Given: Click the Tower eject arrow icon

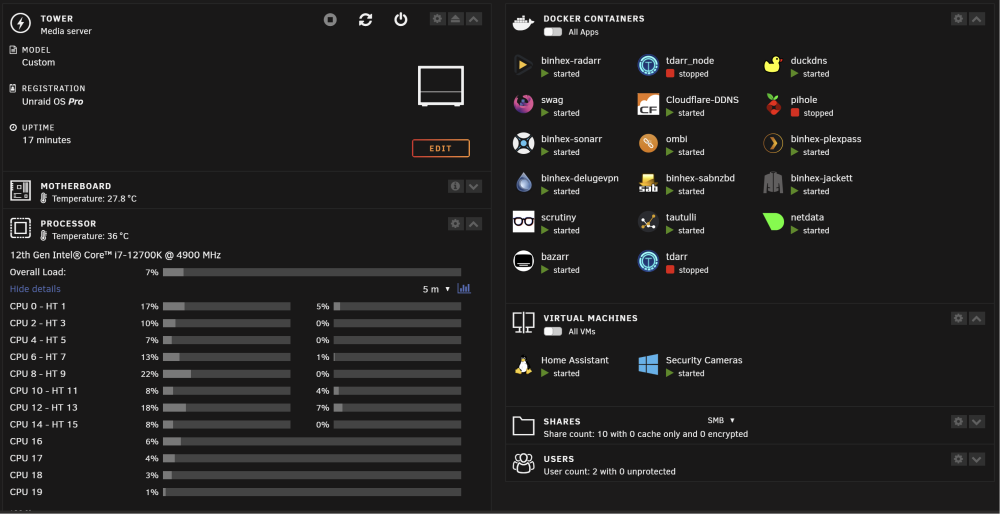Looking at the screenshot, I should (x=455, y=19).
